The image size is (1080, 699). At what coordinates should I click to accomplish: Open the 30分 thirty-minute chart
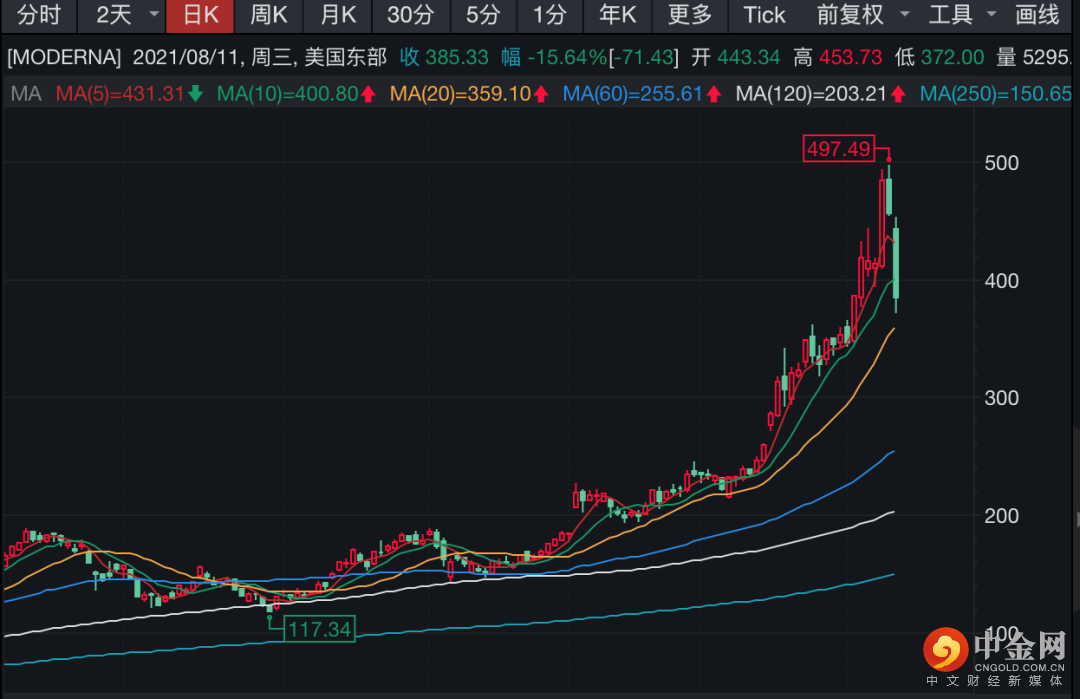coord(411,15)
